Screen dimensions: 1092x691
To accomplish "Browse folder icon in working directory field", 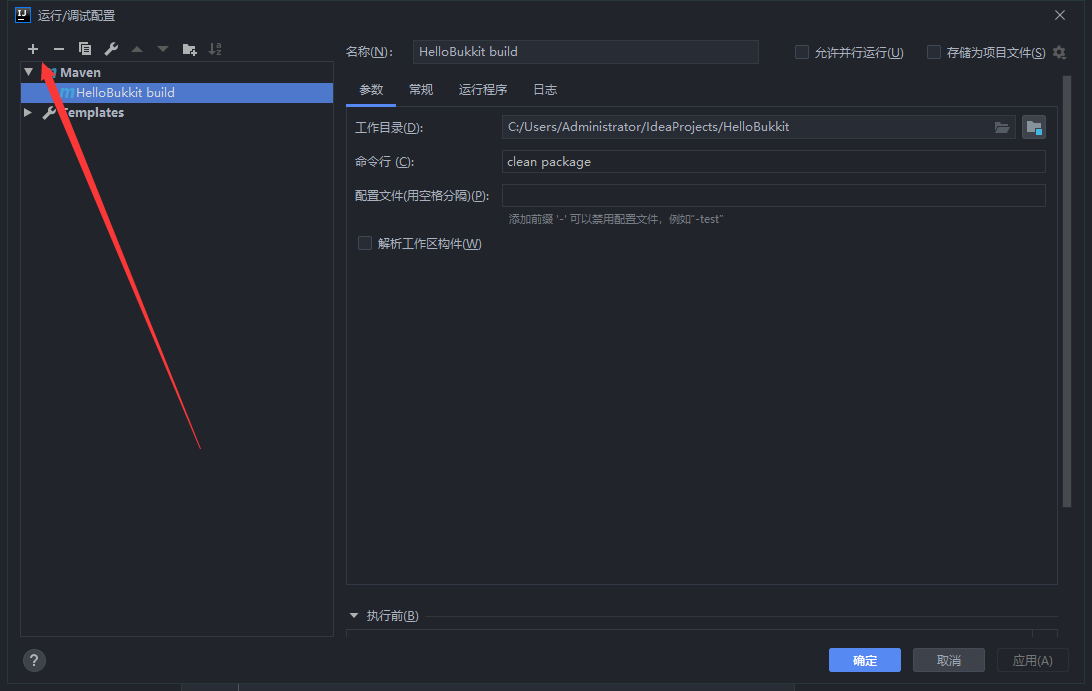I will [x=1002, y=127].
